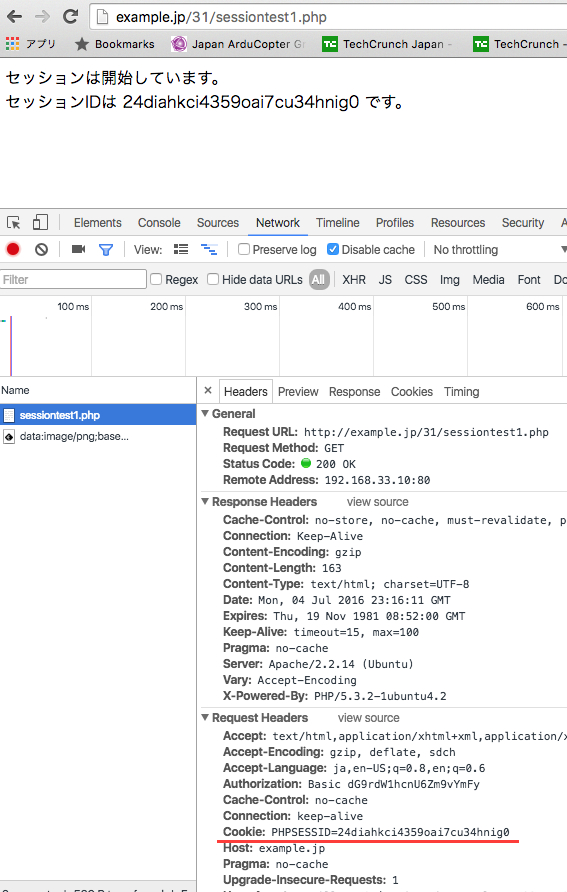Image resolution: width=567 pixels, height=892 pixels.
Task: Reload the page with refresh icon
Action: tap(71, 16)
